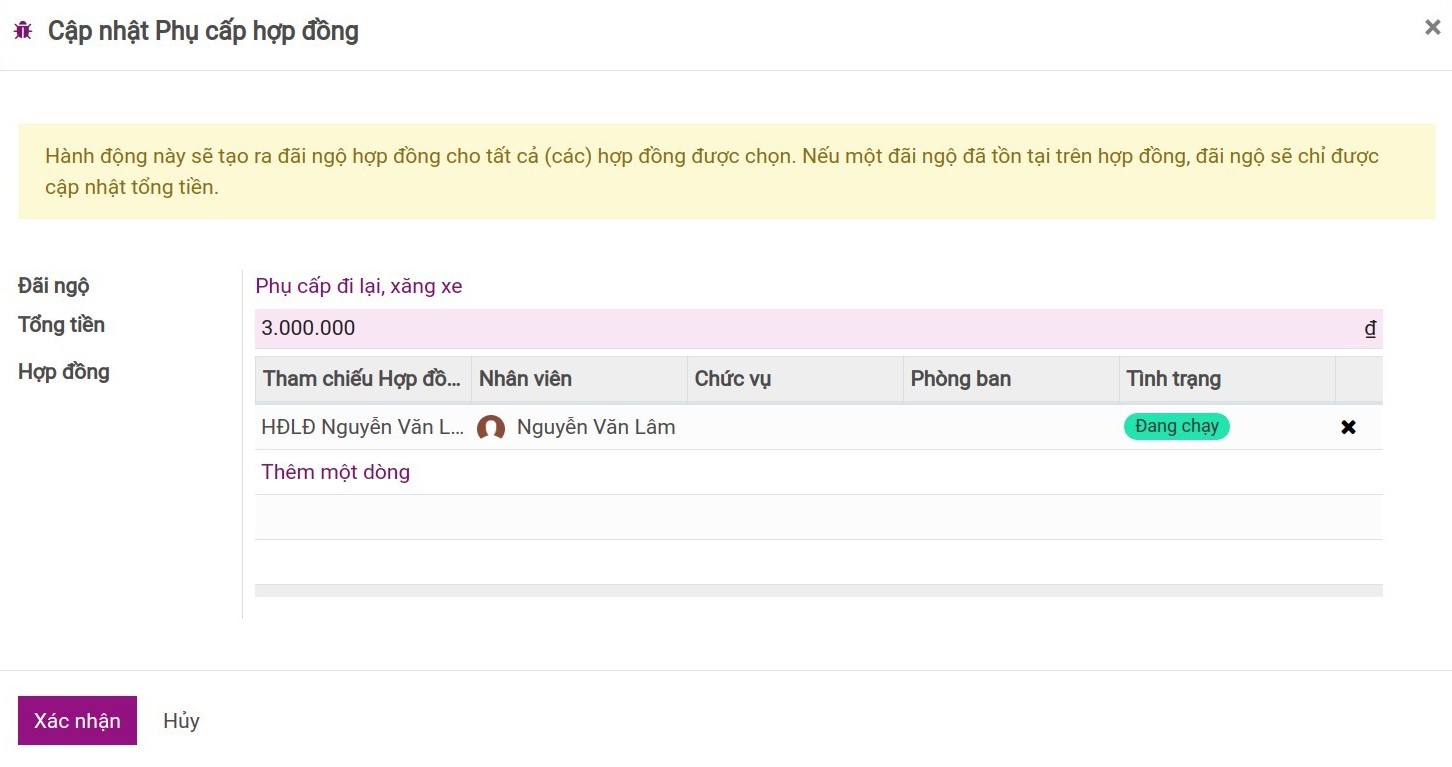Click the Đang chạy status badge

pyautogui.click(x=1176, y=427)
